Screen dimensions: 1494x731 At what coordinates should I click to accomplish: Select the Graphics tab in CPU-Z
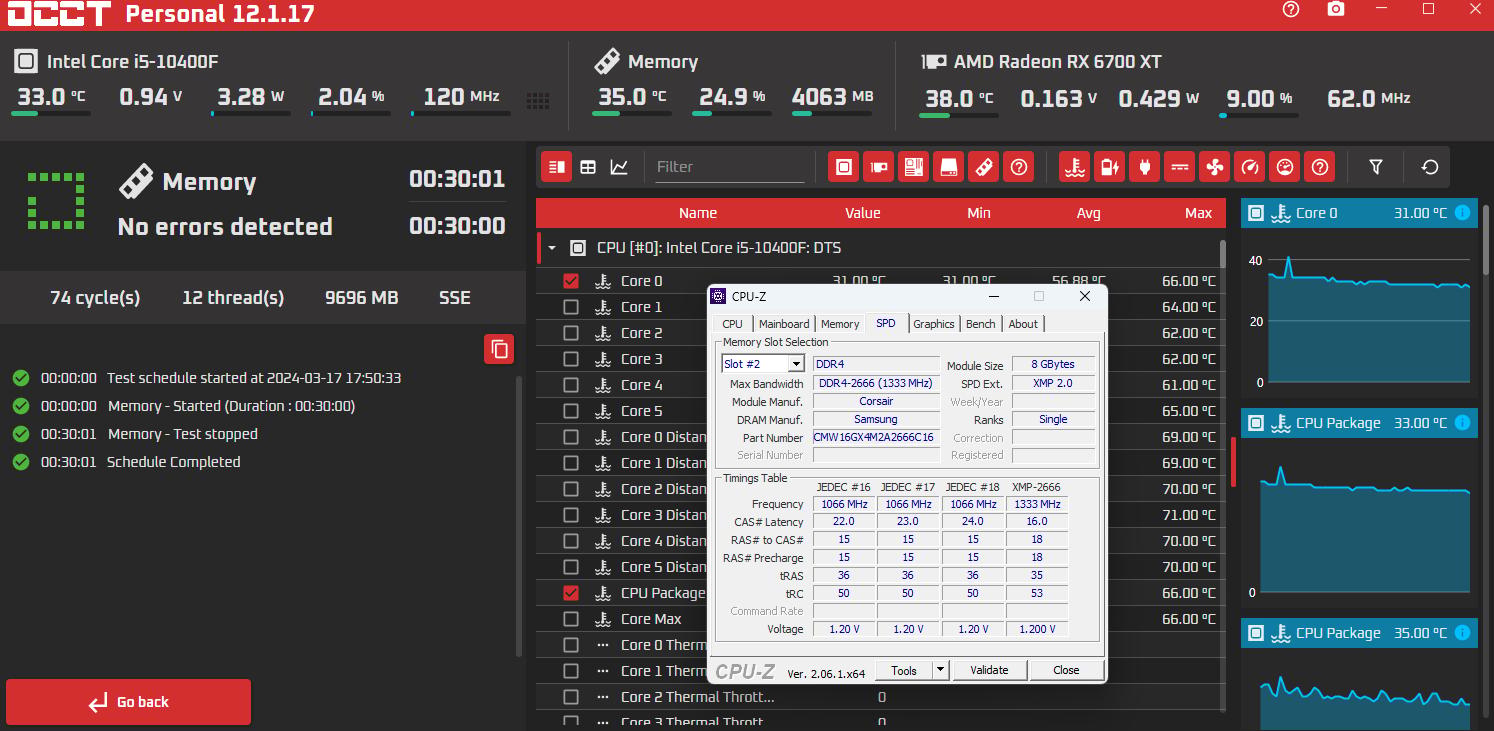pos(934,324)
